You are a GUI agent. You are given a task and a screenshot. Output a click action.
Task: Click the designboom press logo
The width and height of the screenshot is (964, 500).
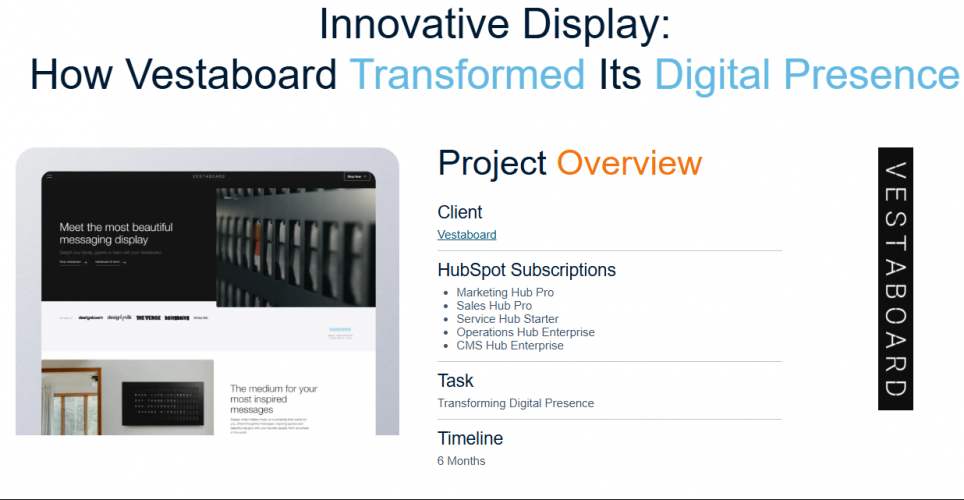[90, 318]
